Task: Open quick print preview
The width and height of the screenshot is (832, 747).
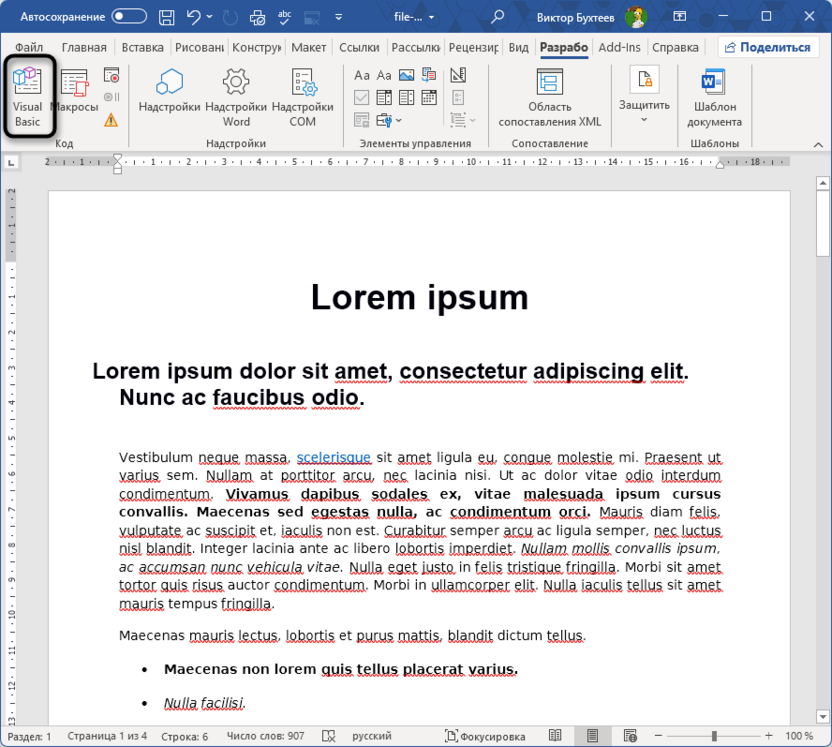Action: pos(257,17)
